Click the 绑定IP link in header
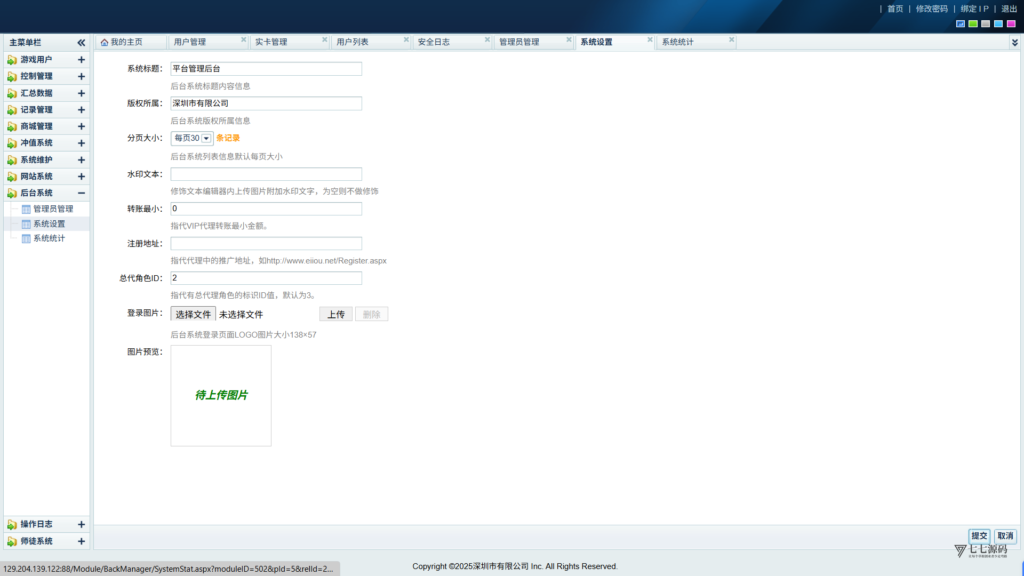This screenshot has height=576, width=1024. pos(974,9)
